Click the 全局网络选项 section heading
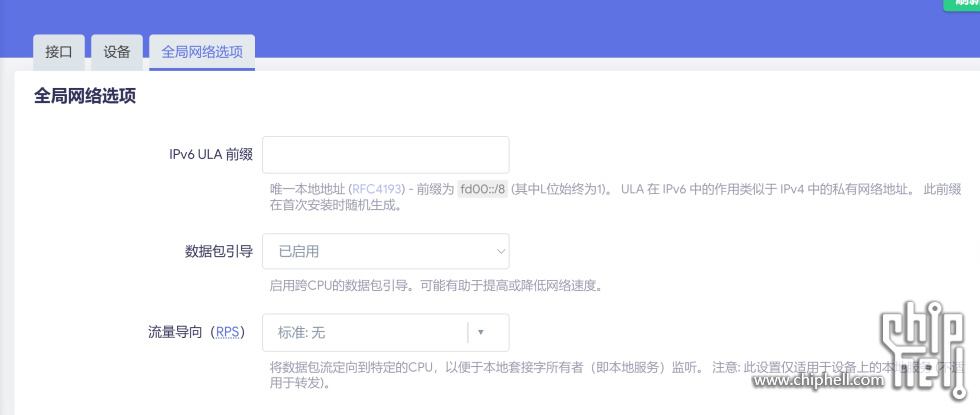Image resolution: width=980 pixels, height=415 pixels. [84, 96]
